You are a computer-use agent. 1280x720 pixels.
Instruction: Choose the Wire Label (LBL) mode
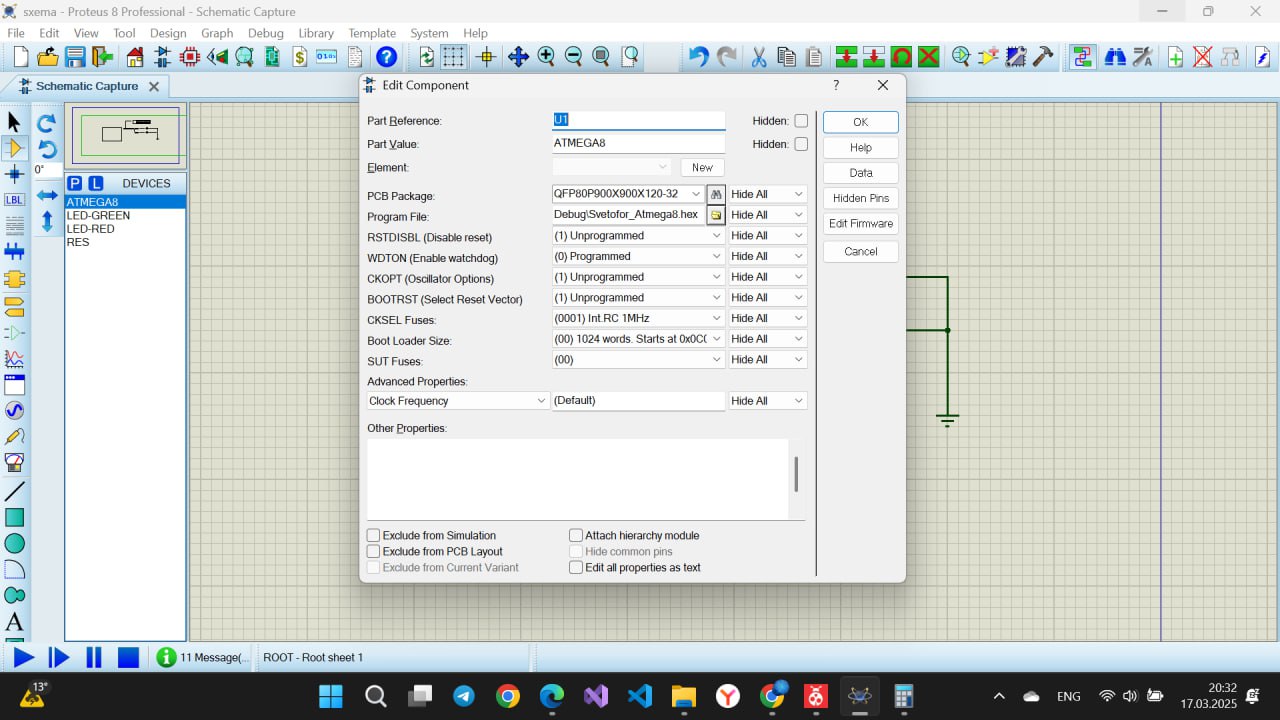tap(14, 200)
